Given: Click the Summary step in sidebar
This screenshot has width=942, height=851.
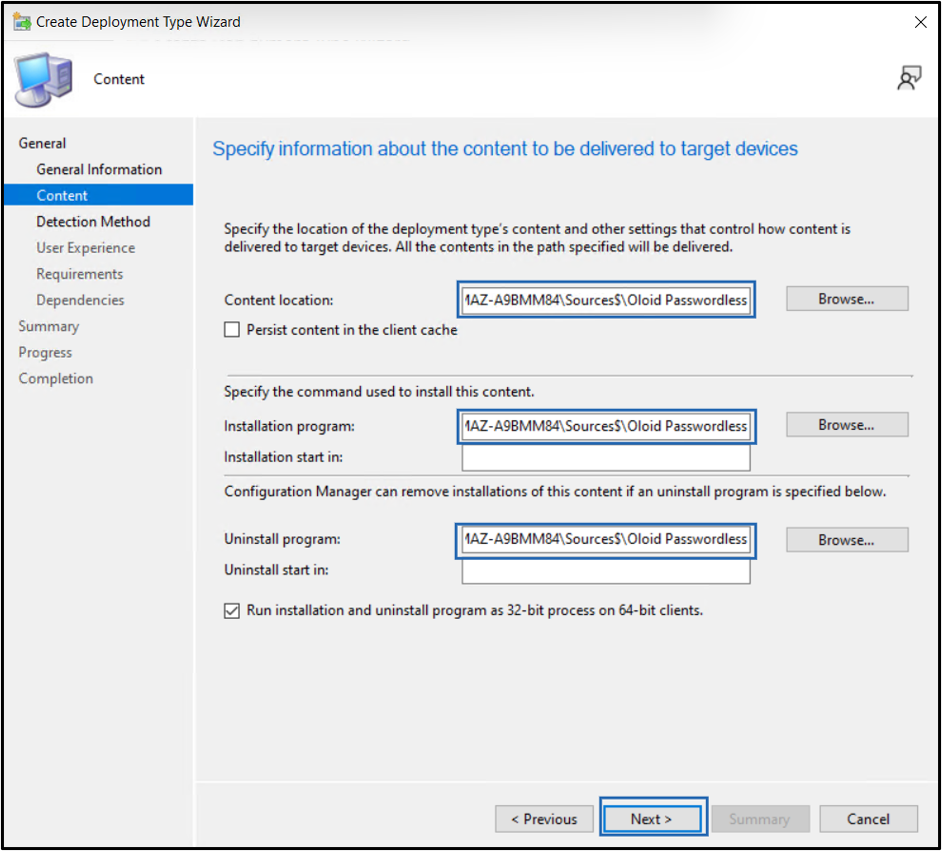Looking at the screenshot, I should click(49, 326).
